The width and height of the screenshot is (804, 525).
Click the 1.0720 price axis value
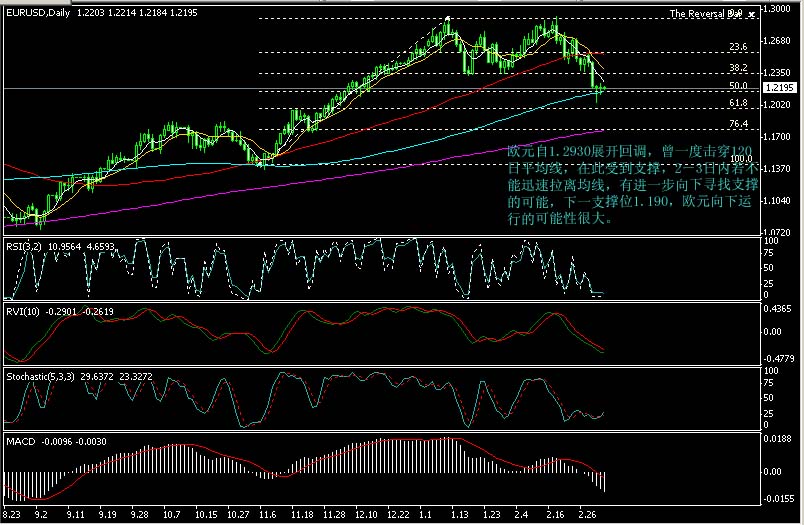pyautogui.click(x=776, y=232)
